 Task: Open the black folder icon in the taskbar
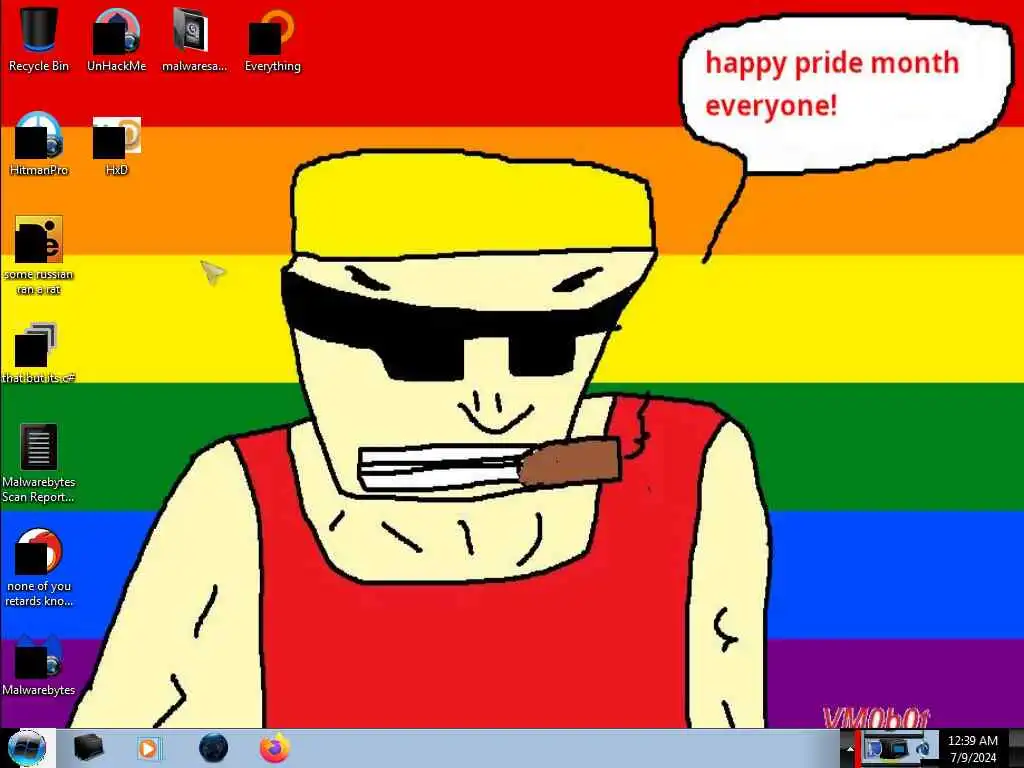[x=88, y=748]
